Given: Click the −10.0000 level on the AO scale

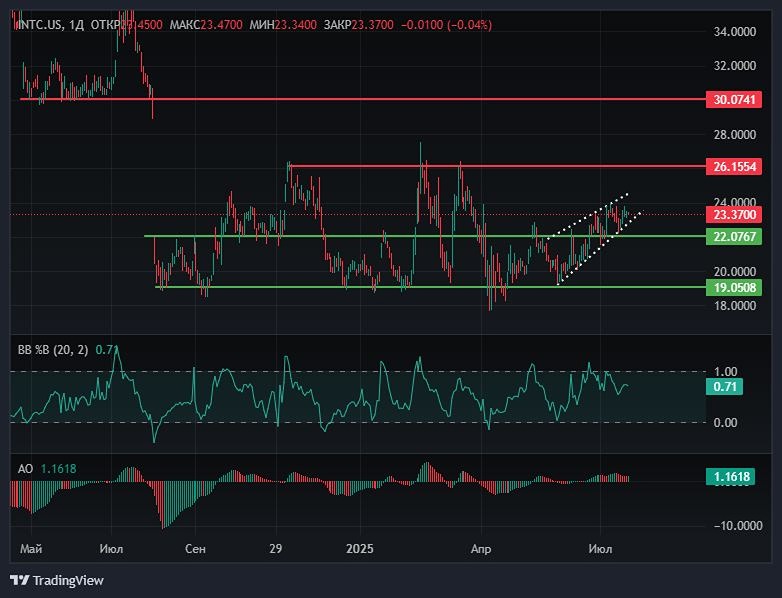Looking at the screenshot, I should [738, 526].
